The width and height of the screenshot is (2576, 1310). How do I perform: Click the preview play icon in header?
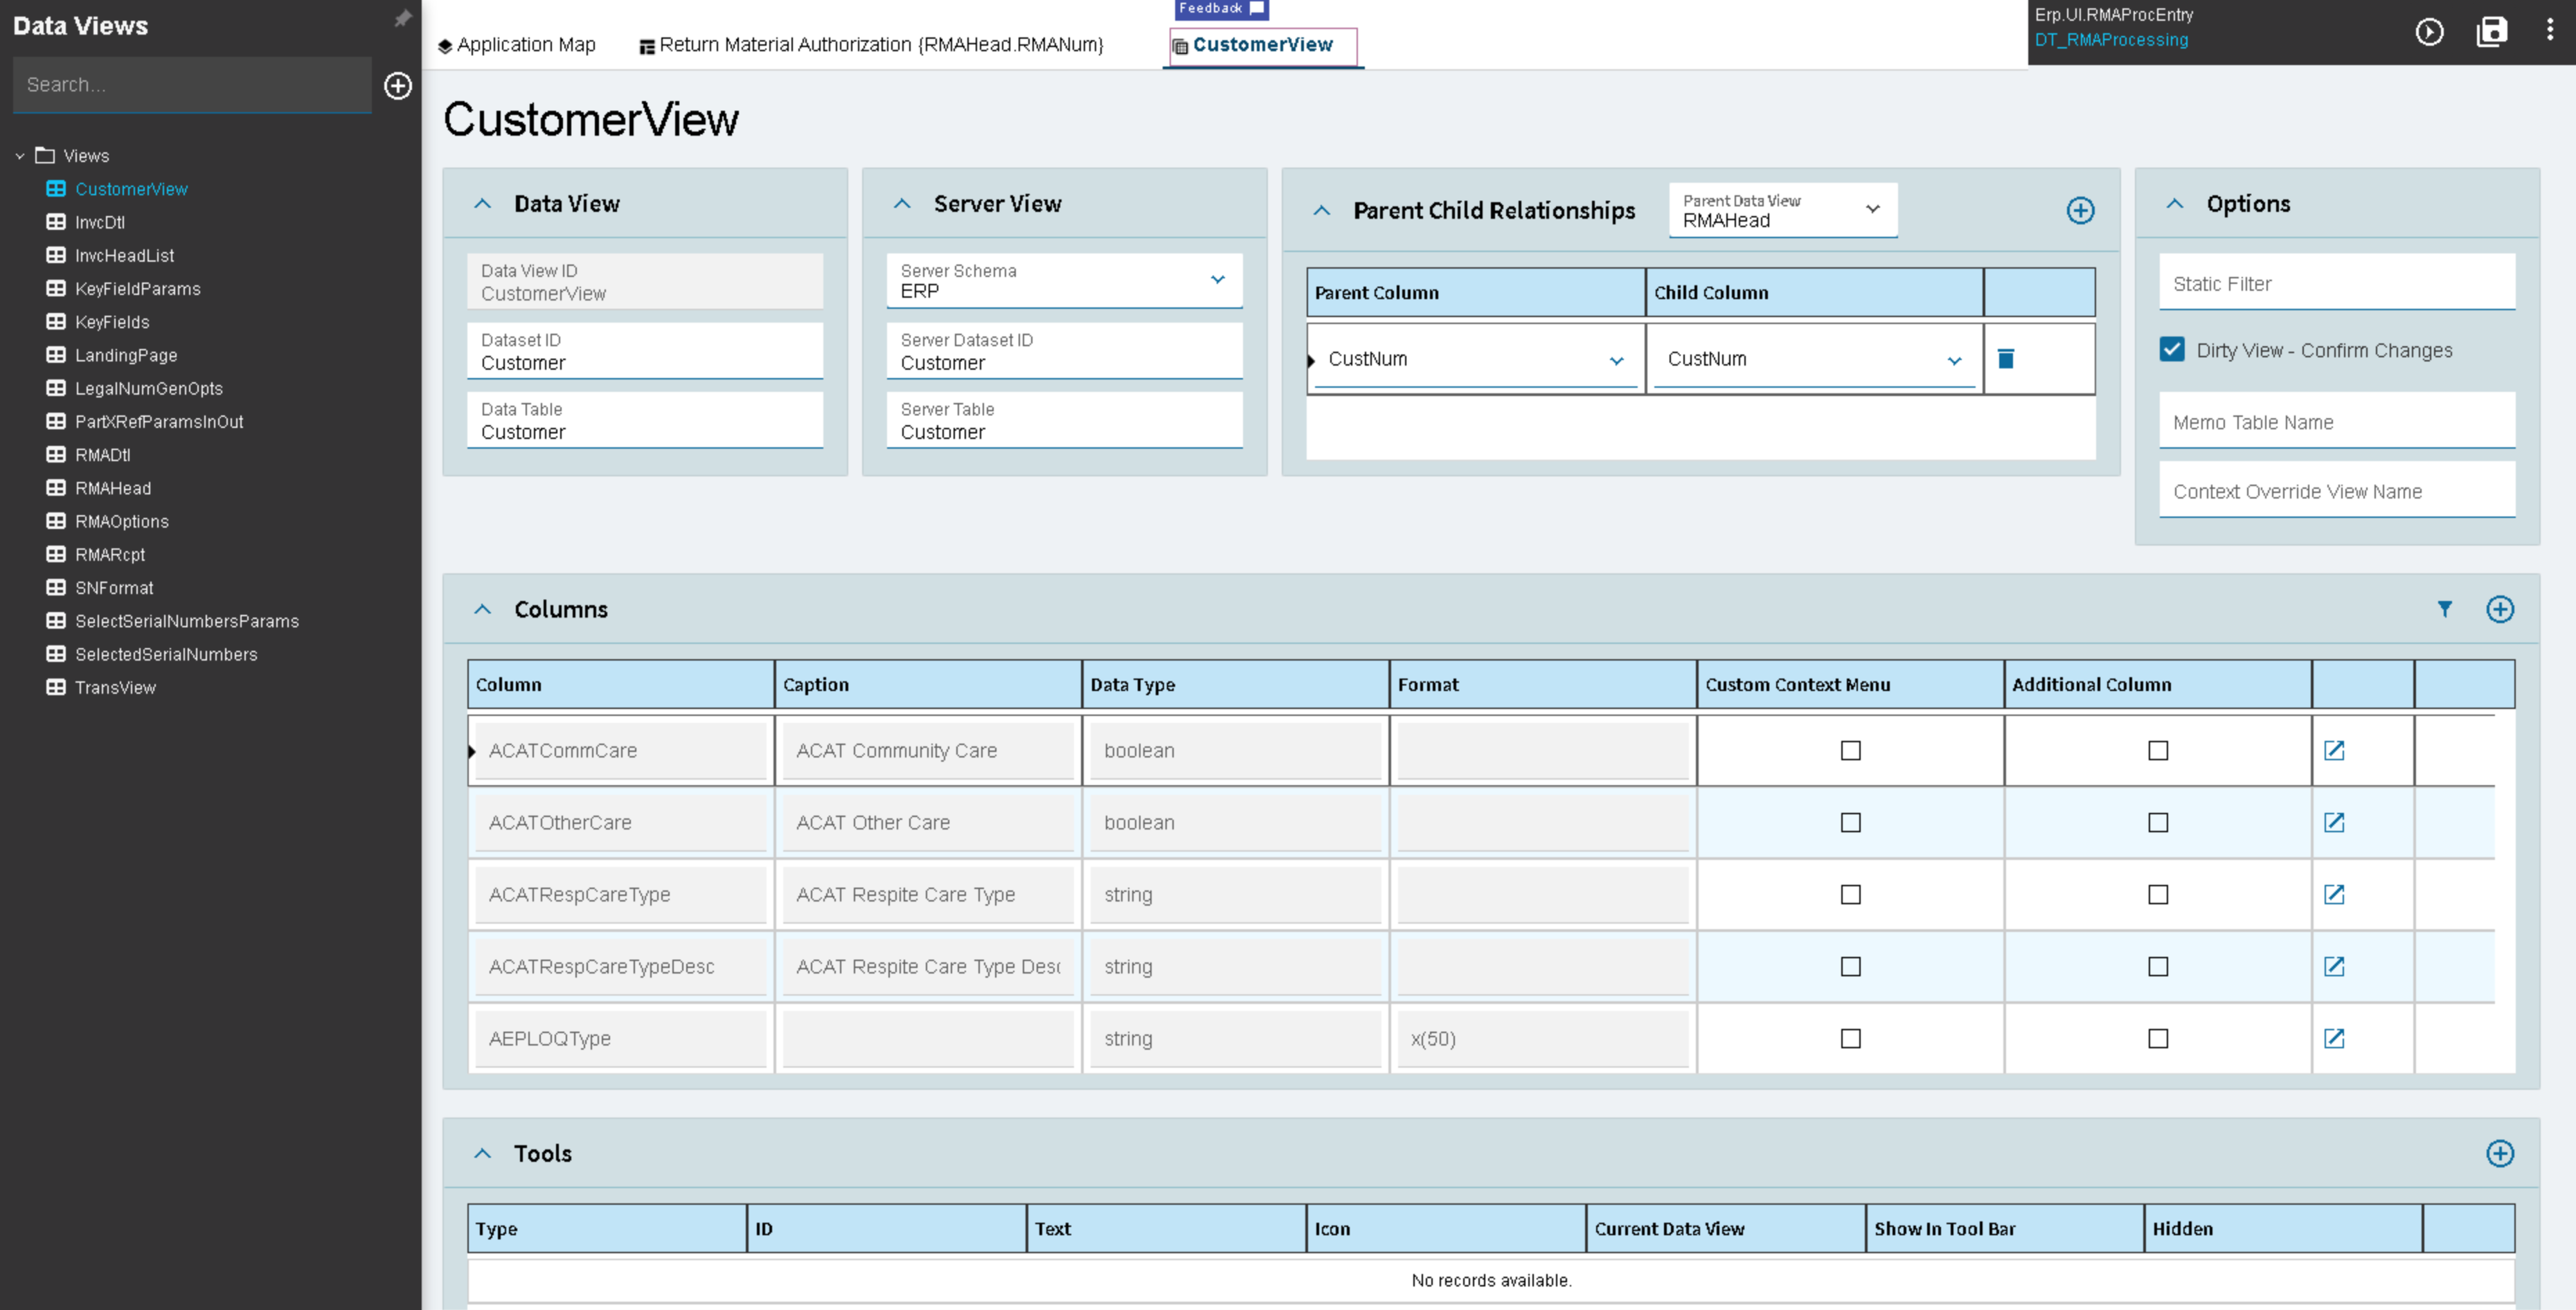coord(2429,32)
